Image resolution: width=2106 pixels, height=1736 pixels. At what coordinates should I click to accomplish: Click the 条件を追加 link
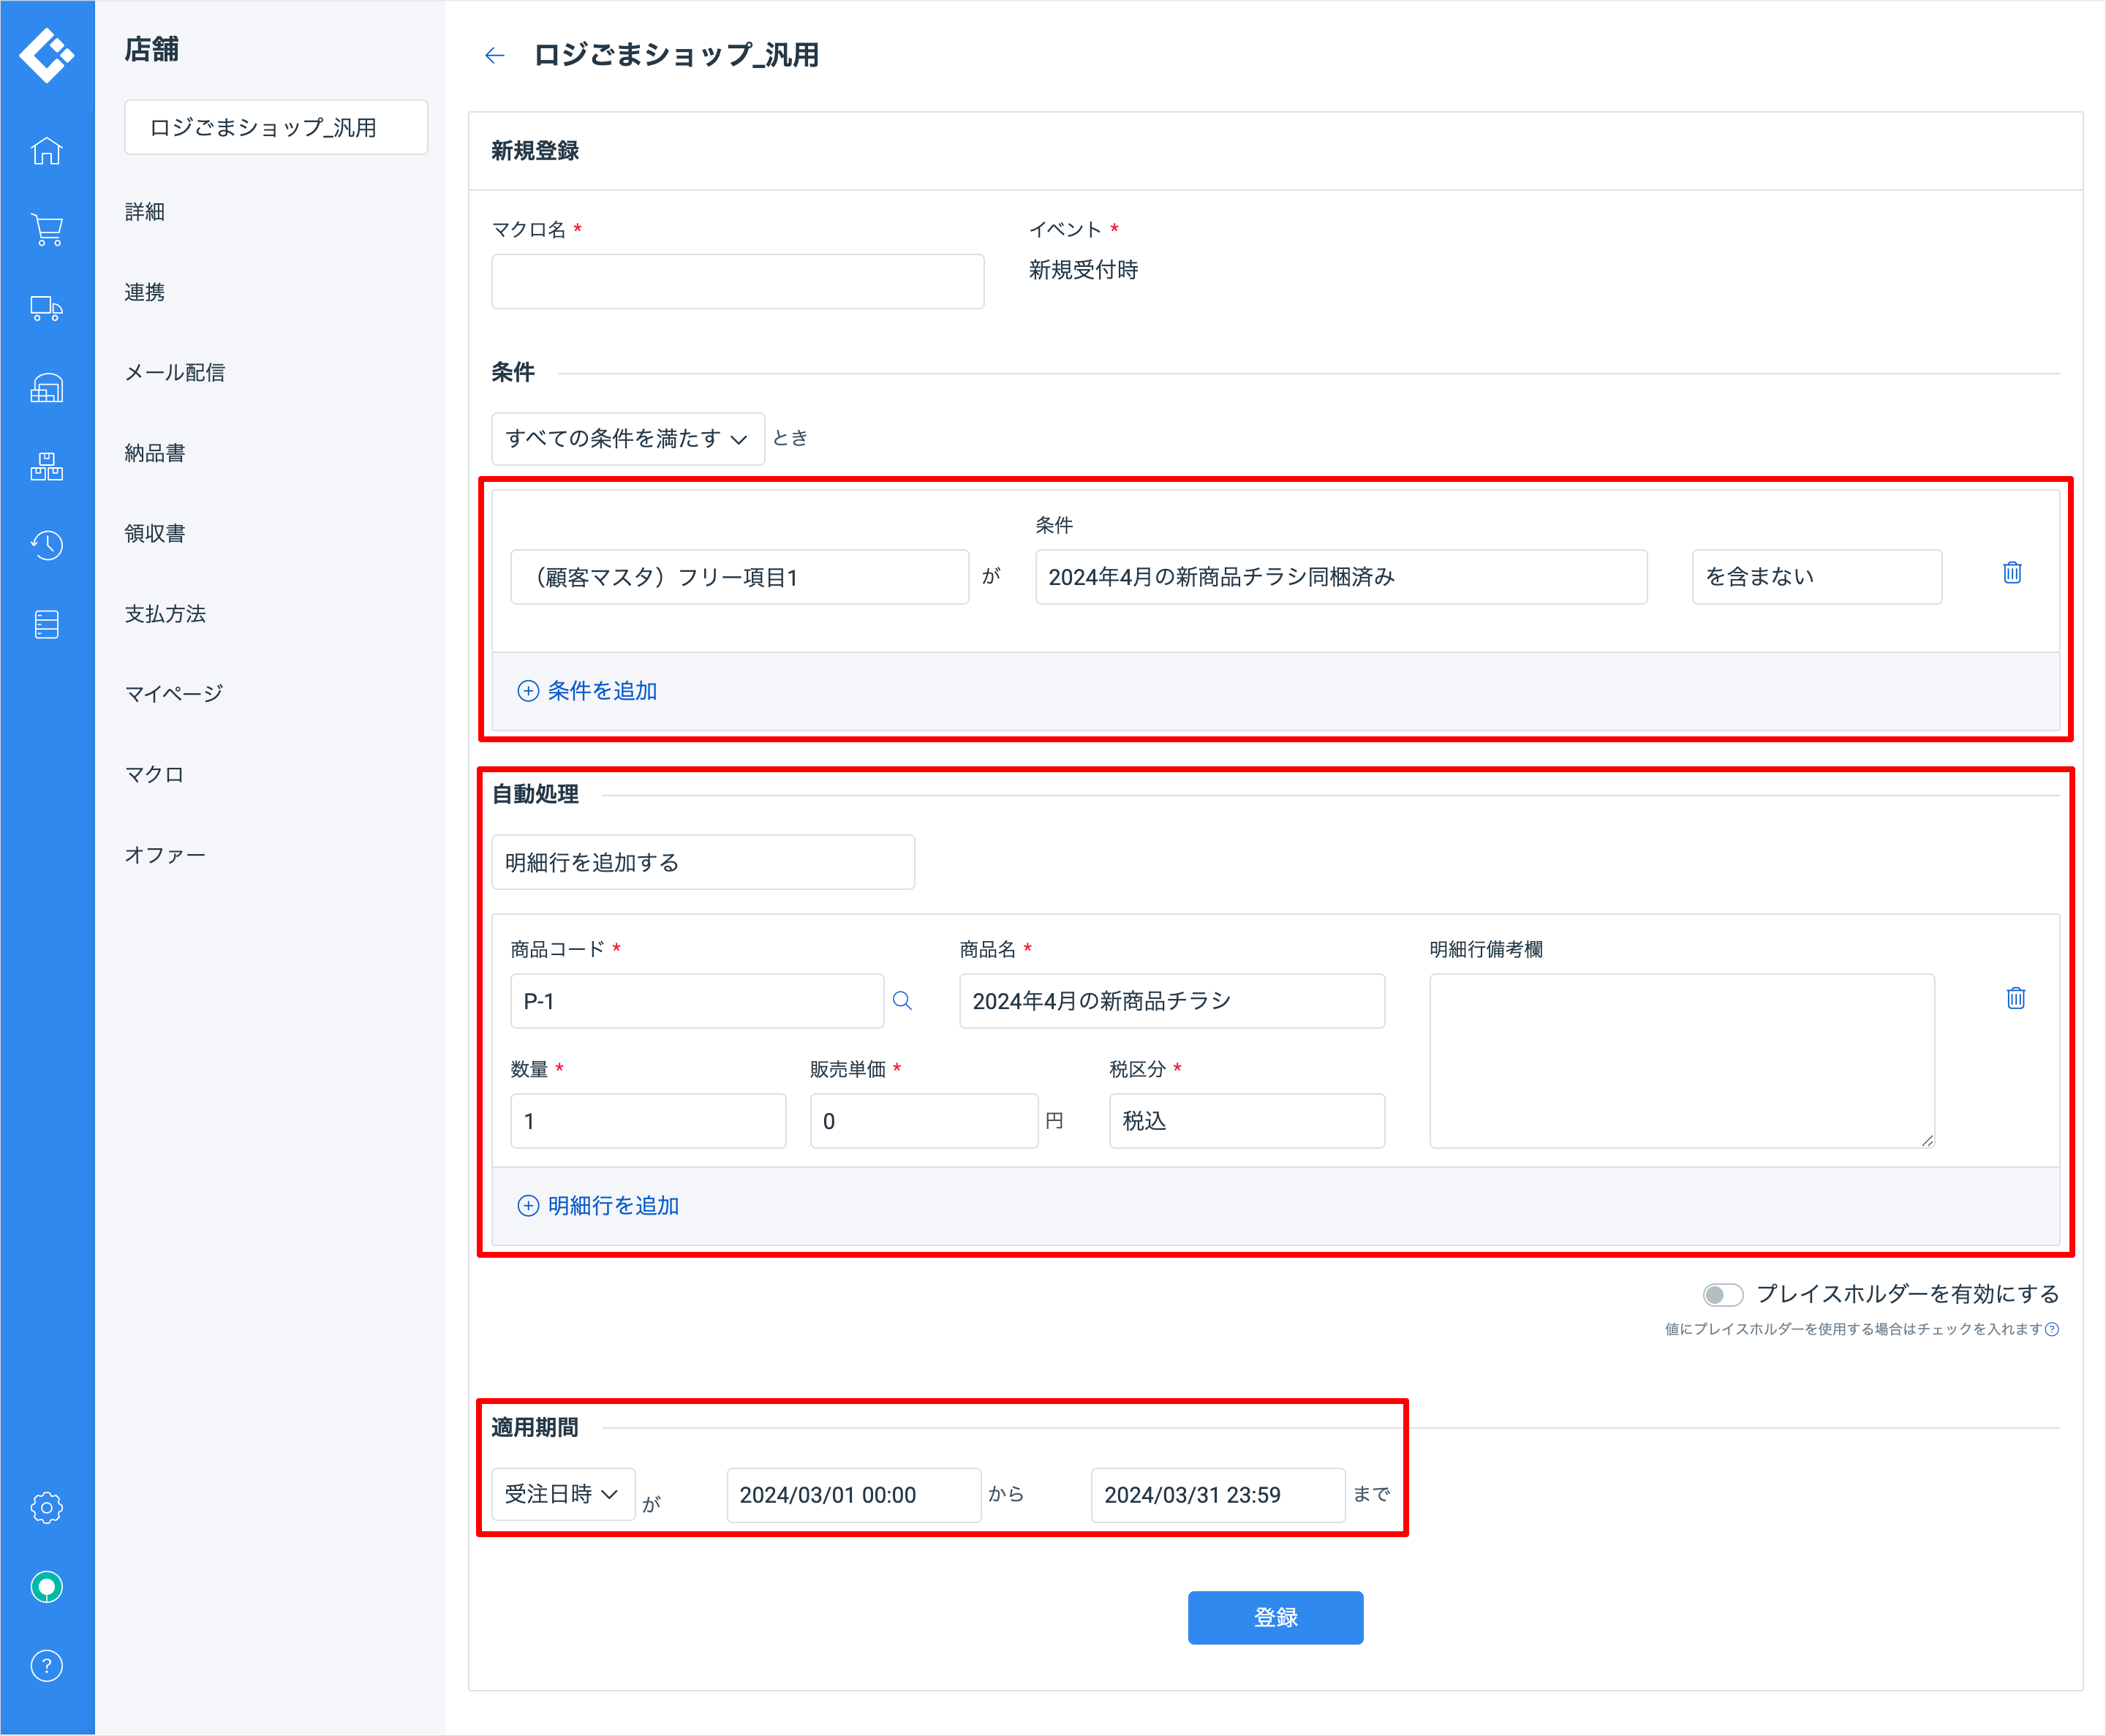coord(588,691)
